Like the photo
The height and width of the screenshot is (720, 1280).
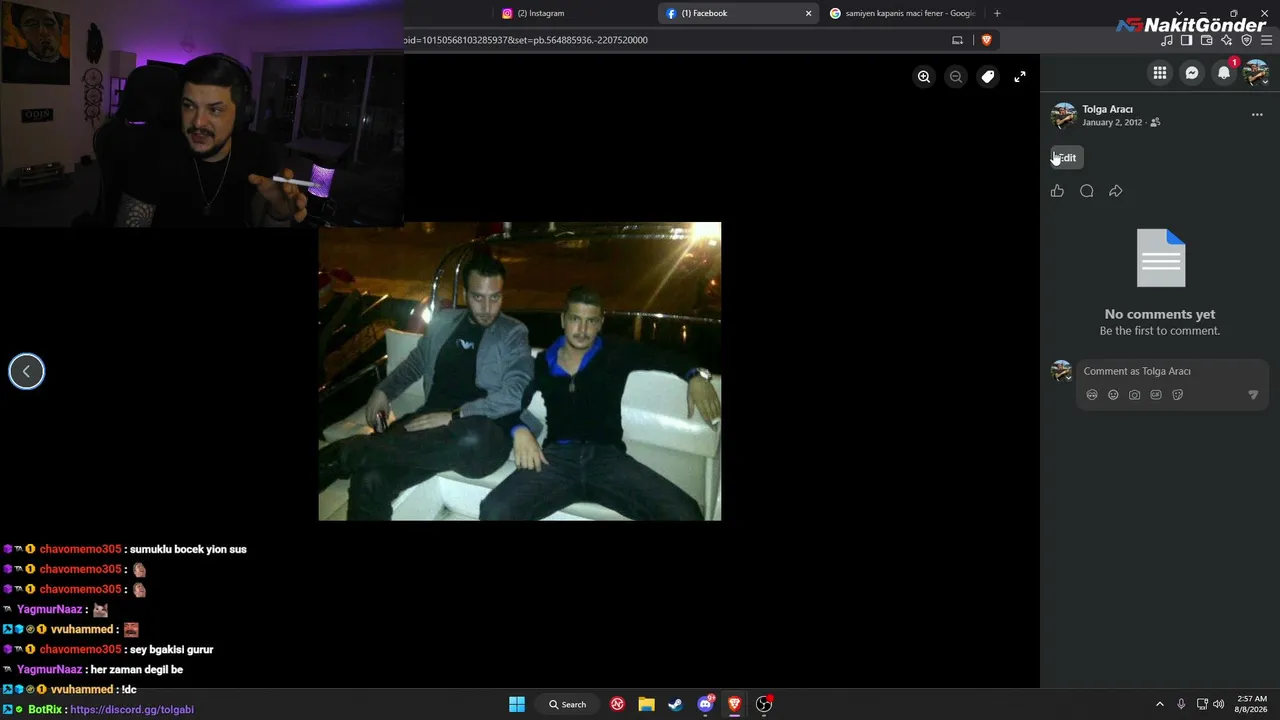1057,191
